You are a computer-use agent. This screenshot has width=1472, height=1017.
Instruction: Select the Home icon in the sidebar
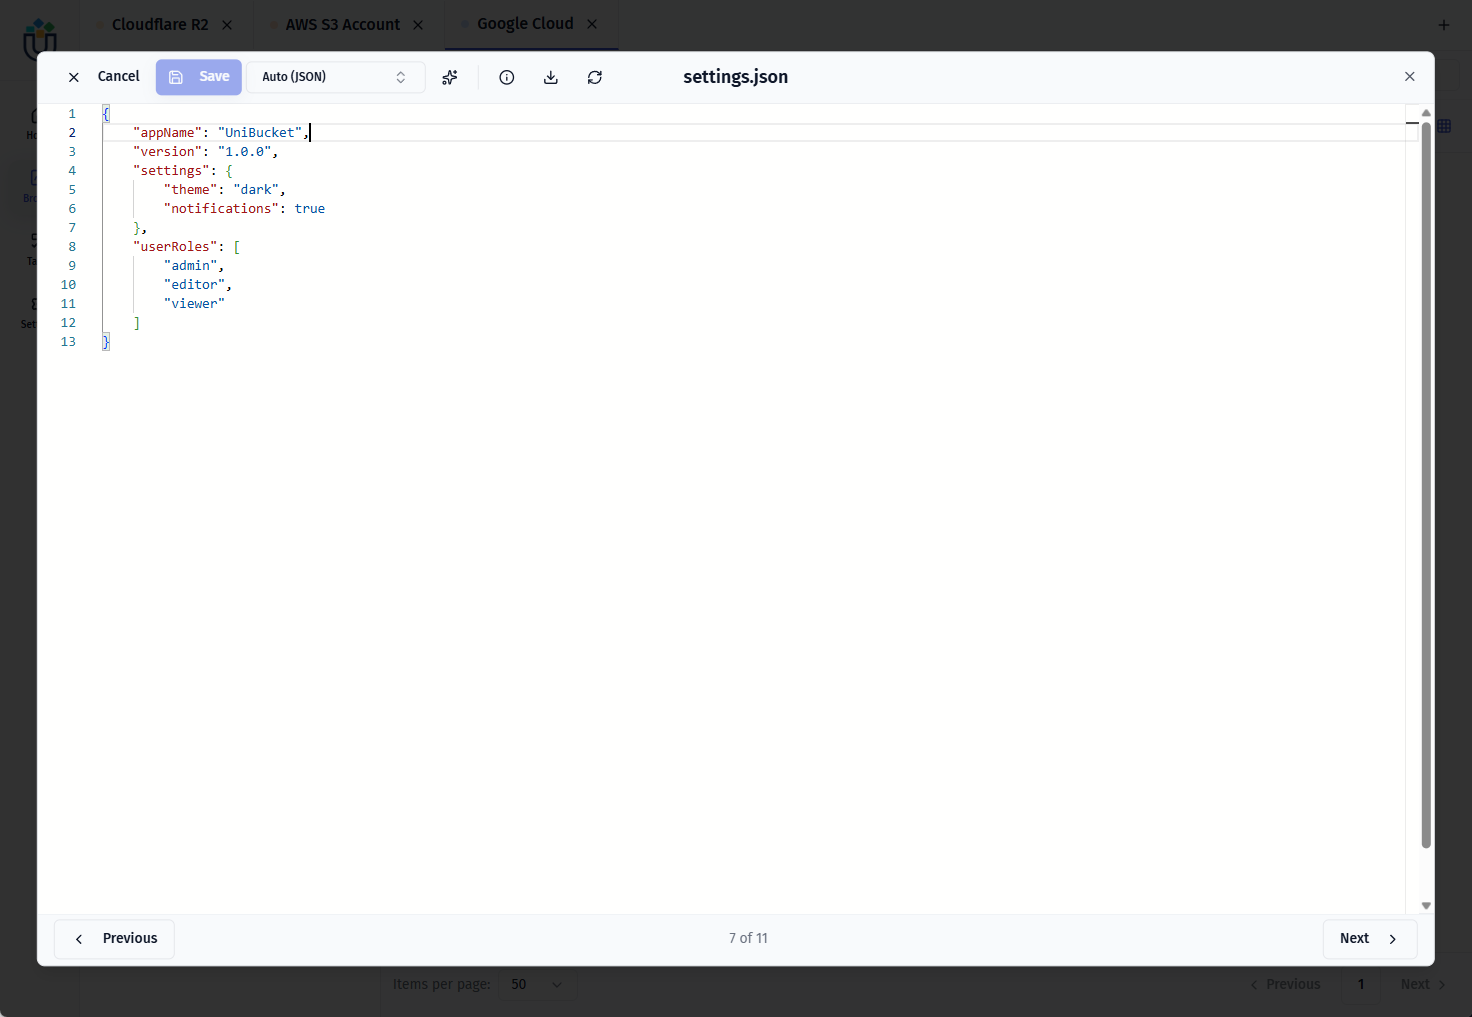click(x=33, y=115)
